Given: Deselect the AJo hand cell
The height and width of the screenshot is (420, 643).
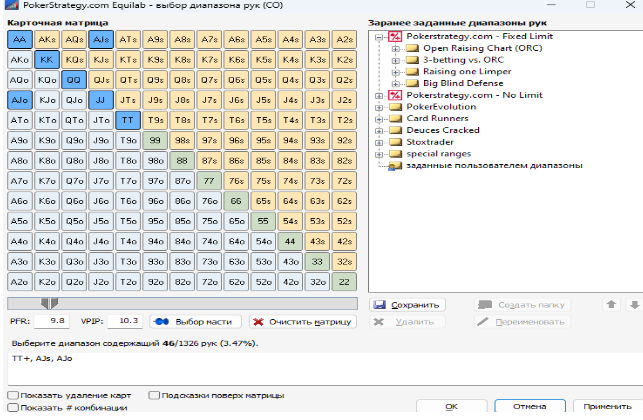Looking at the screenshot, I should (x=19, y=100).
